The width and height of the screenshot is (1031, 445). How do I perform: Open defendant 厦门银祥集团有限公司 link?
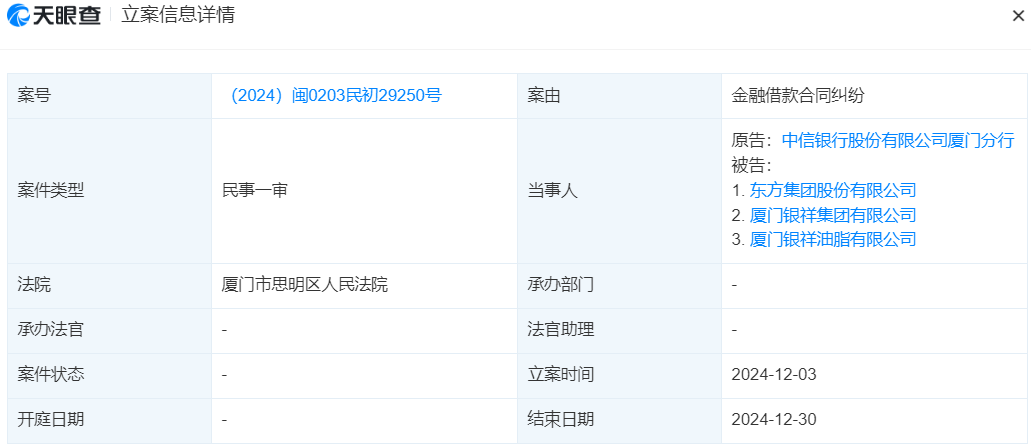coord(832,215)
